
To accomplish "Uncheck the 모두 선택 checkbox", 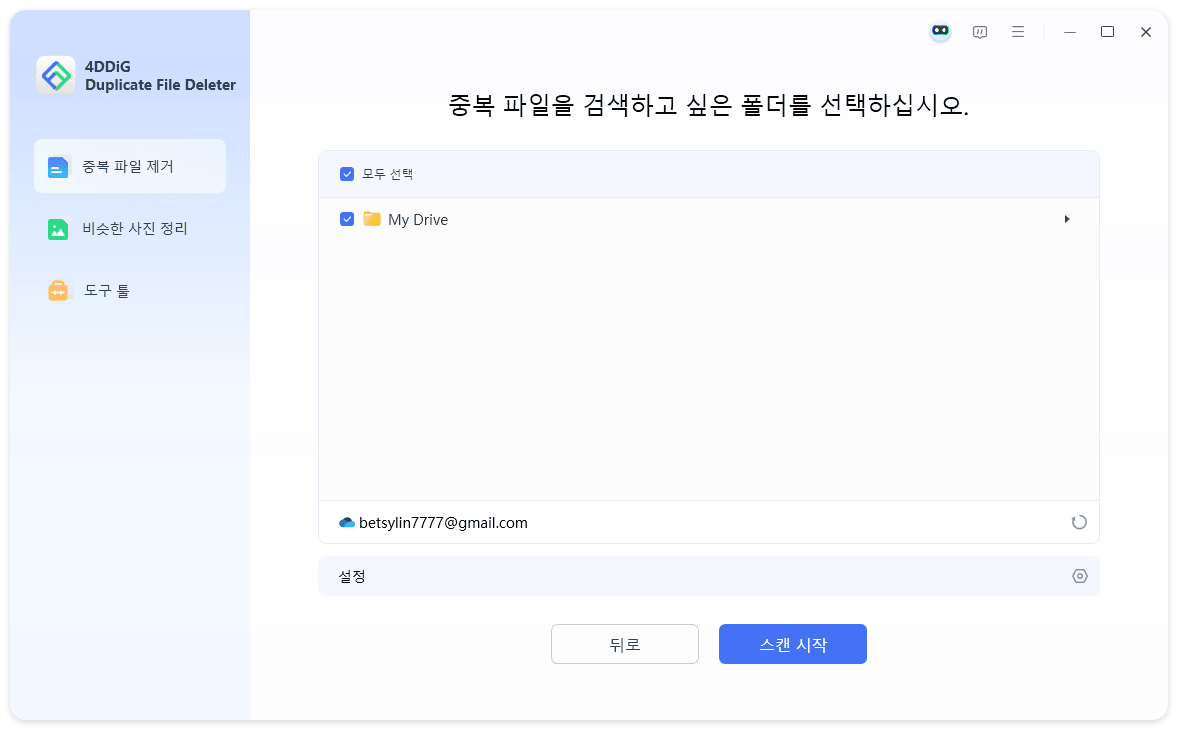I will (347, 173).
